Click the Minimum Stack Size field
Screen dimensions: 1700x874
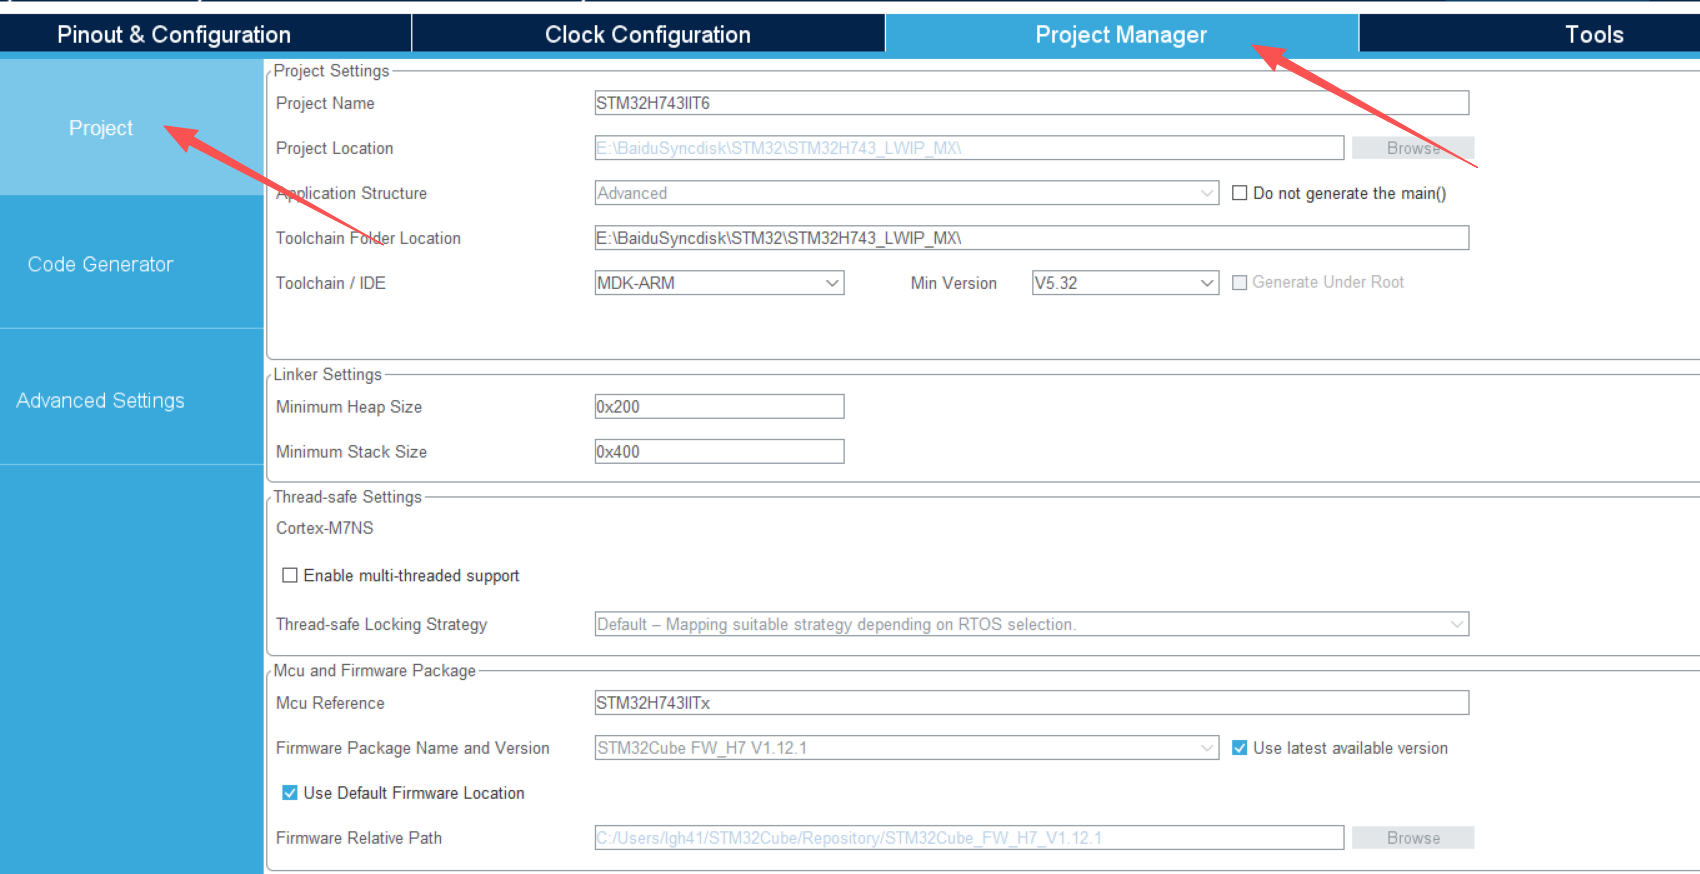719,452
